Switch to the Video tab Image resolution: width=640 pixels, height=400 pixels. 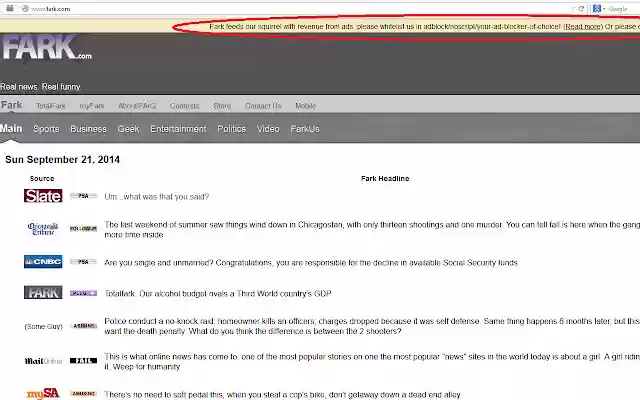point(268,129)
